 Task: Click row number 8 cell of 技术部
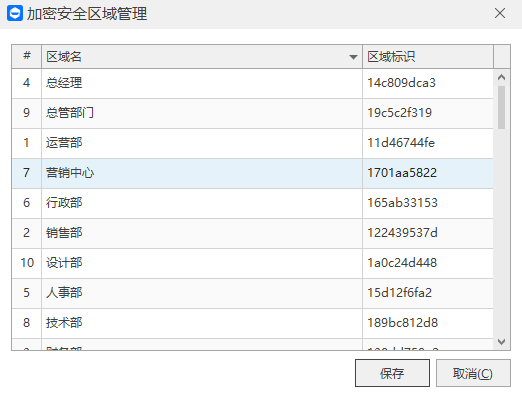(x=27, y=323)
